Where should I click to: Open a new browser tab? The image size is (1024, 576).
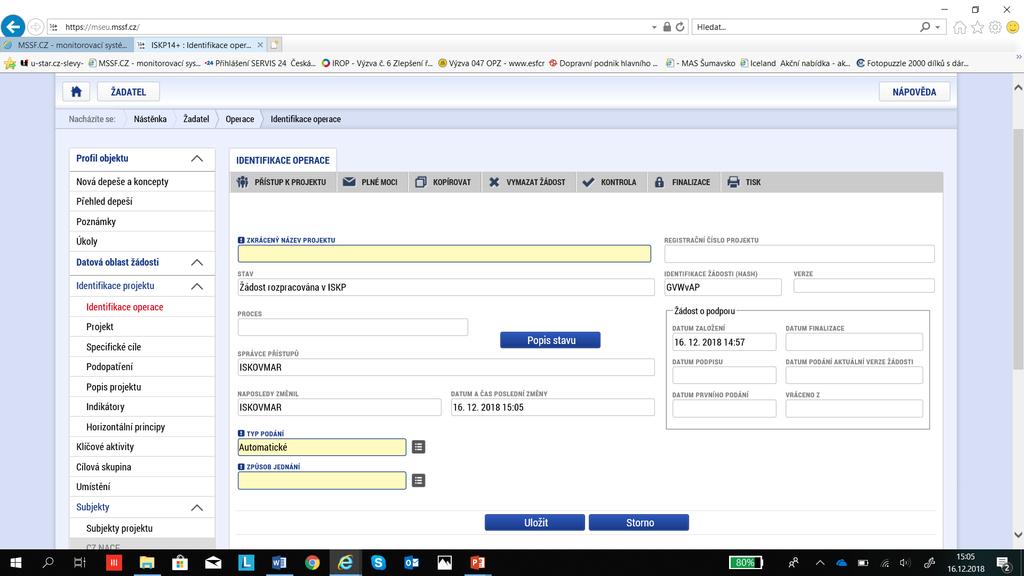tap(275, 45)
